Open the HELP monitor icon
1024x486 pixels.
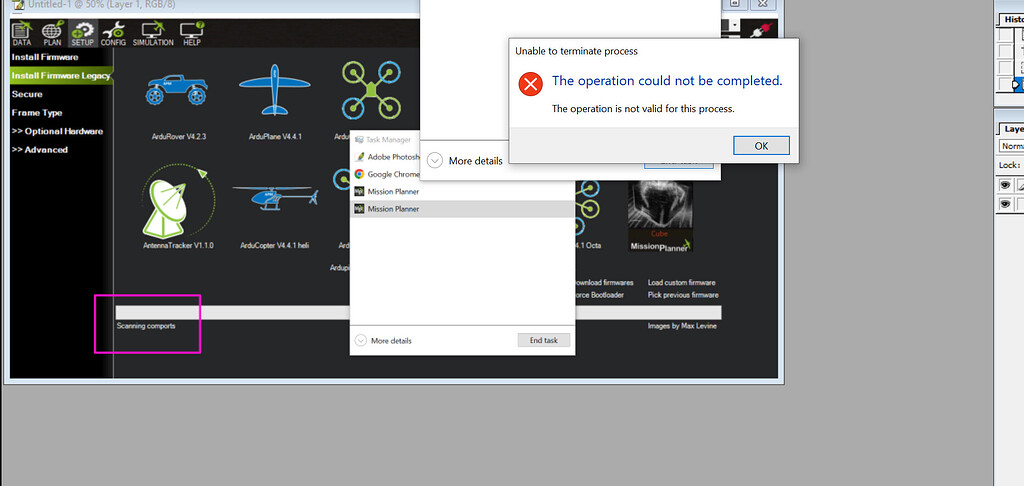click(192, 34)
